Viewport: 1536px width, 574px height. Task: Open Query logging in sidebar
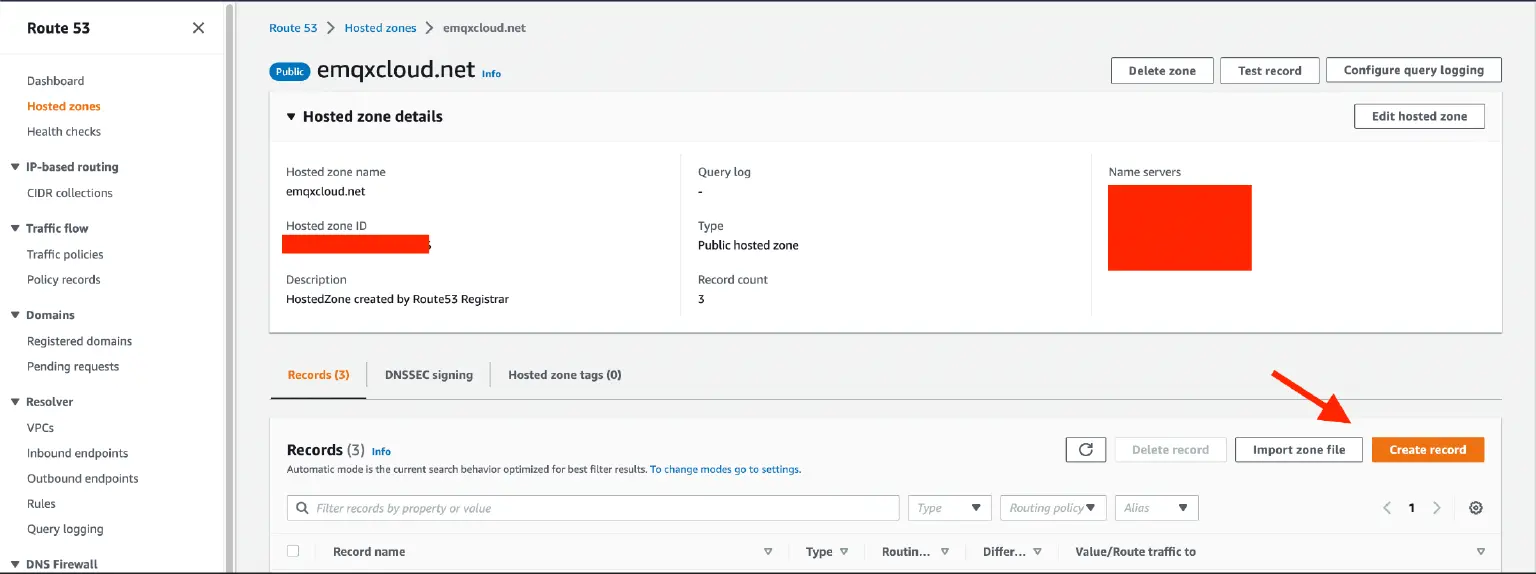(65, 530)
